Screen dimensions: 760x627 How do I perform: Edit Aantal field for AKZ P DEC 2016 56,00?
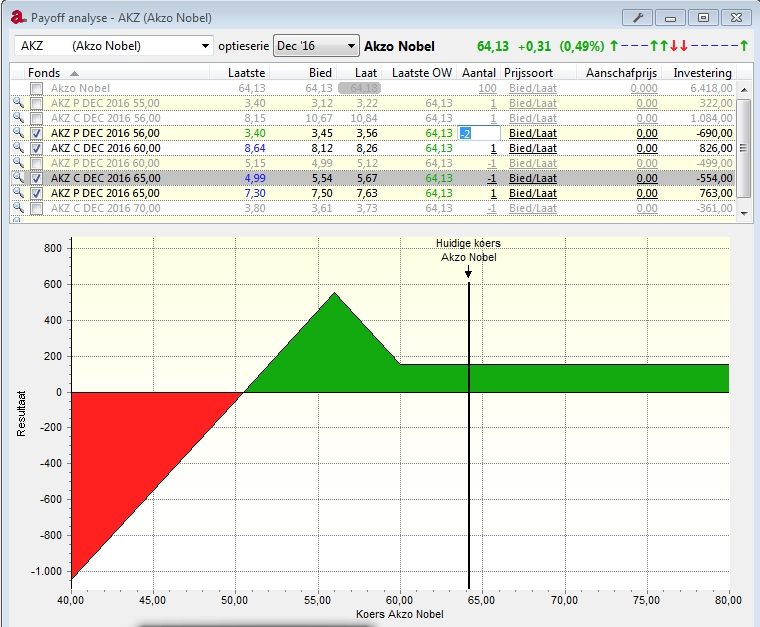tap(479, 133)
